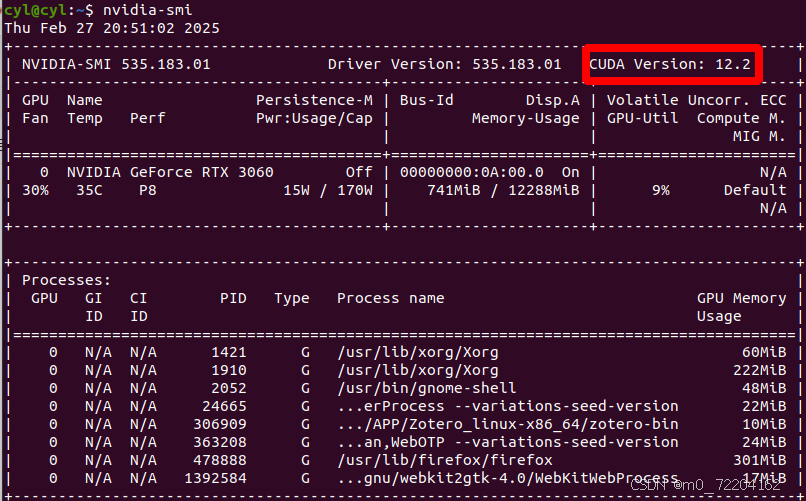Screen dimensions: 806x501
Task: Click the CUDA Version: 12.2 text
Action: click(670, 64)
